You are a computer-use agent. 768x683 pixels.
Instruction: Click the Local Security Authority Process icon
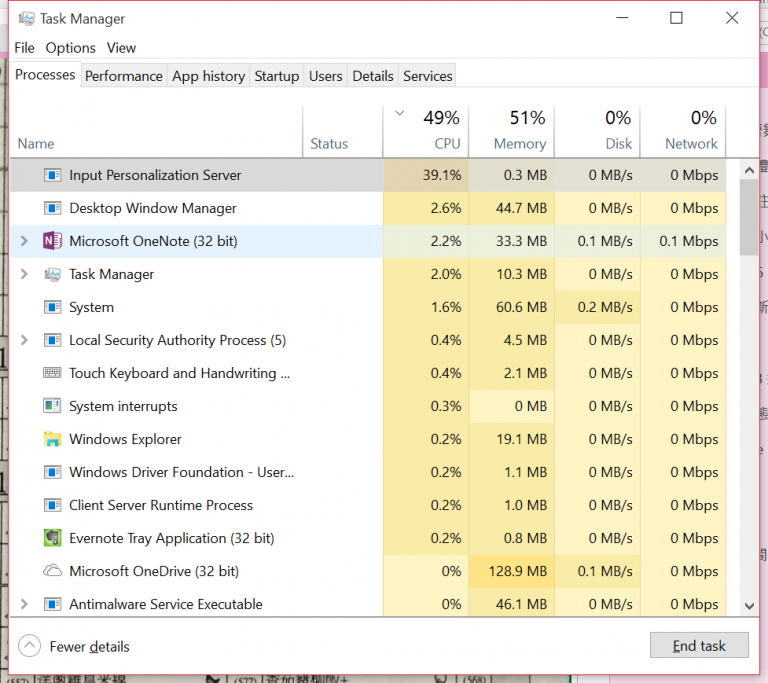tap(52, 340)
